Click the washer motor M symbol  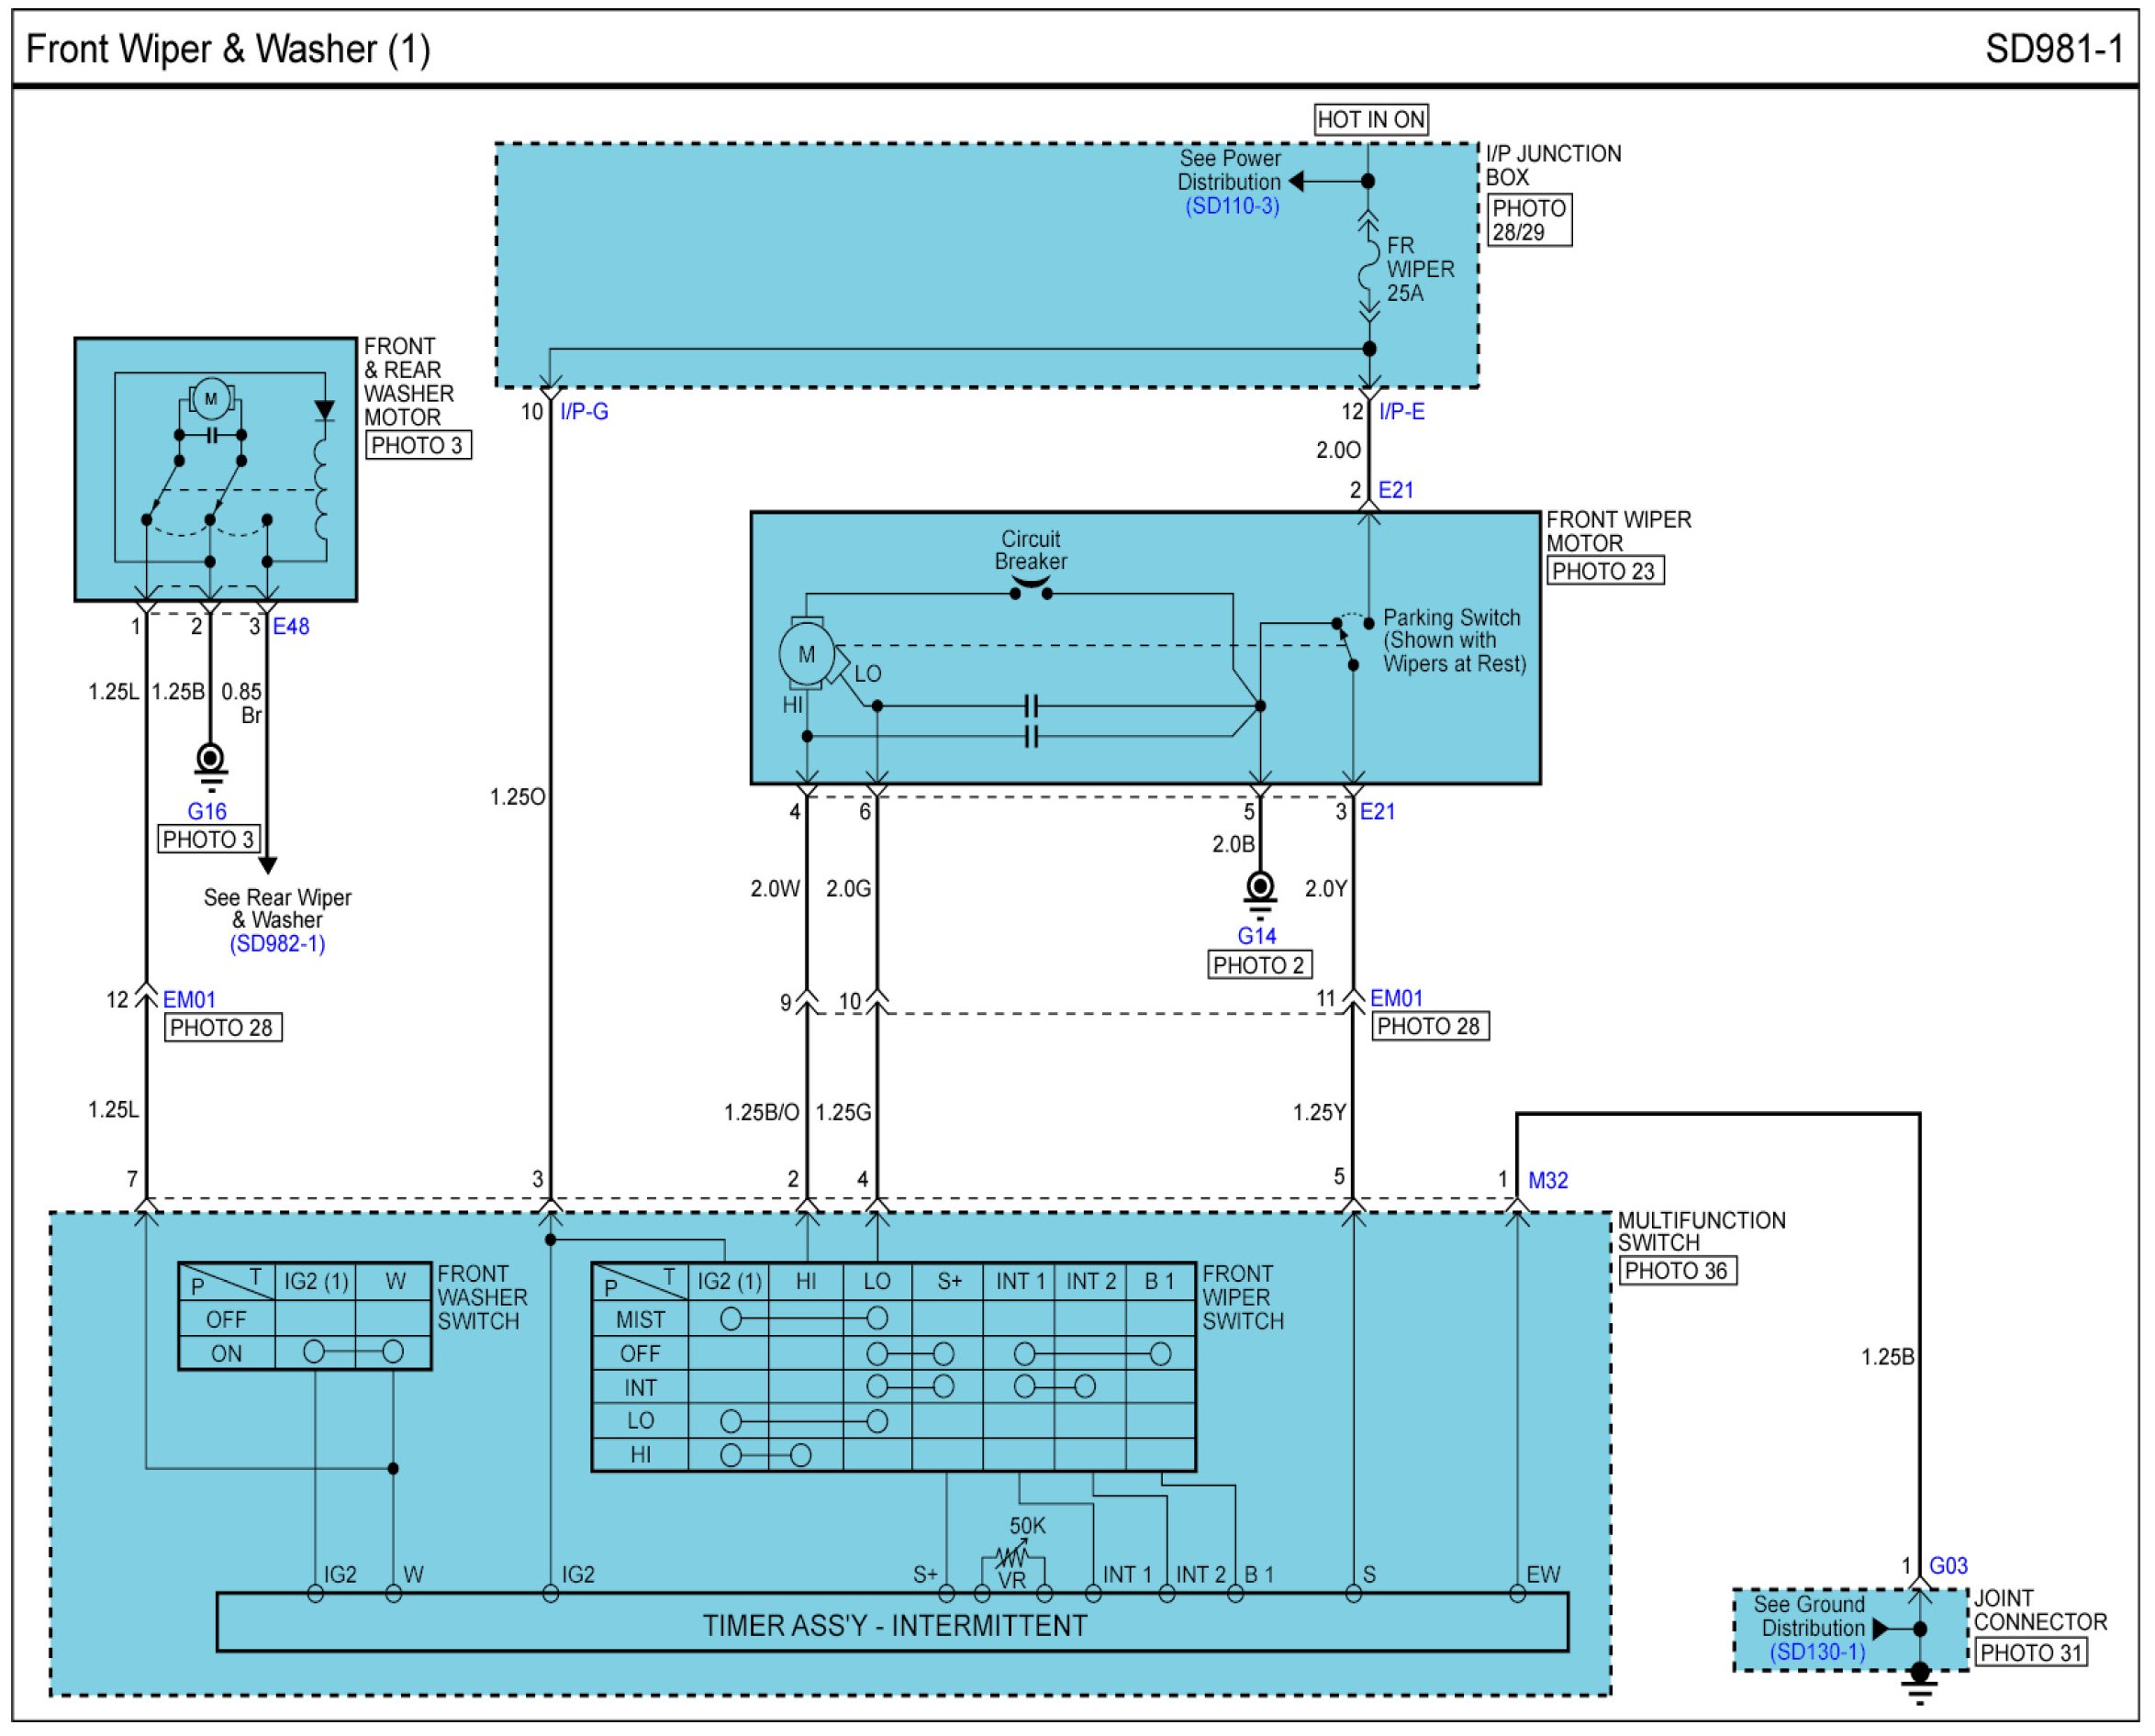210,399
